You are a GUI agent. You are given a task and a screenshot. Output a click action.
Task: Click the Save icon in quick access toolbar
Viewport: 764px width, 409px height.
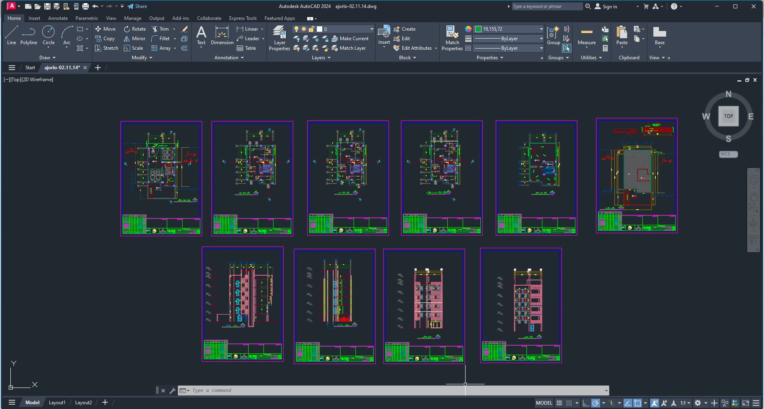point(47,7)
